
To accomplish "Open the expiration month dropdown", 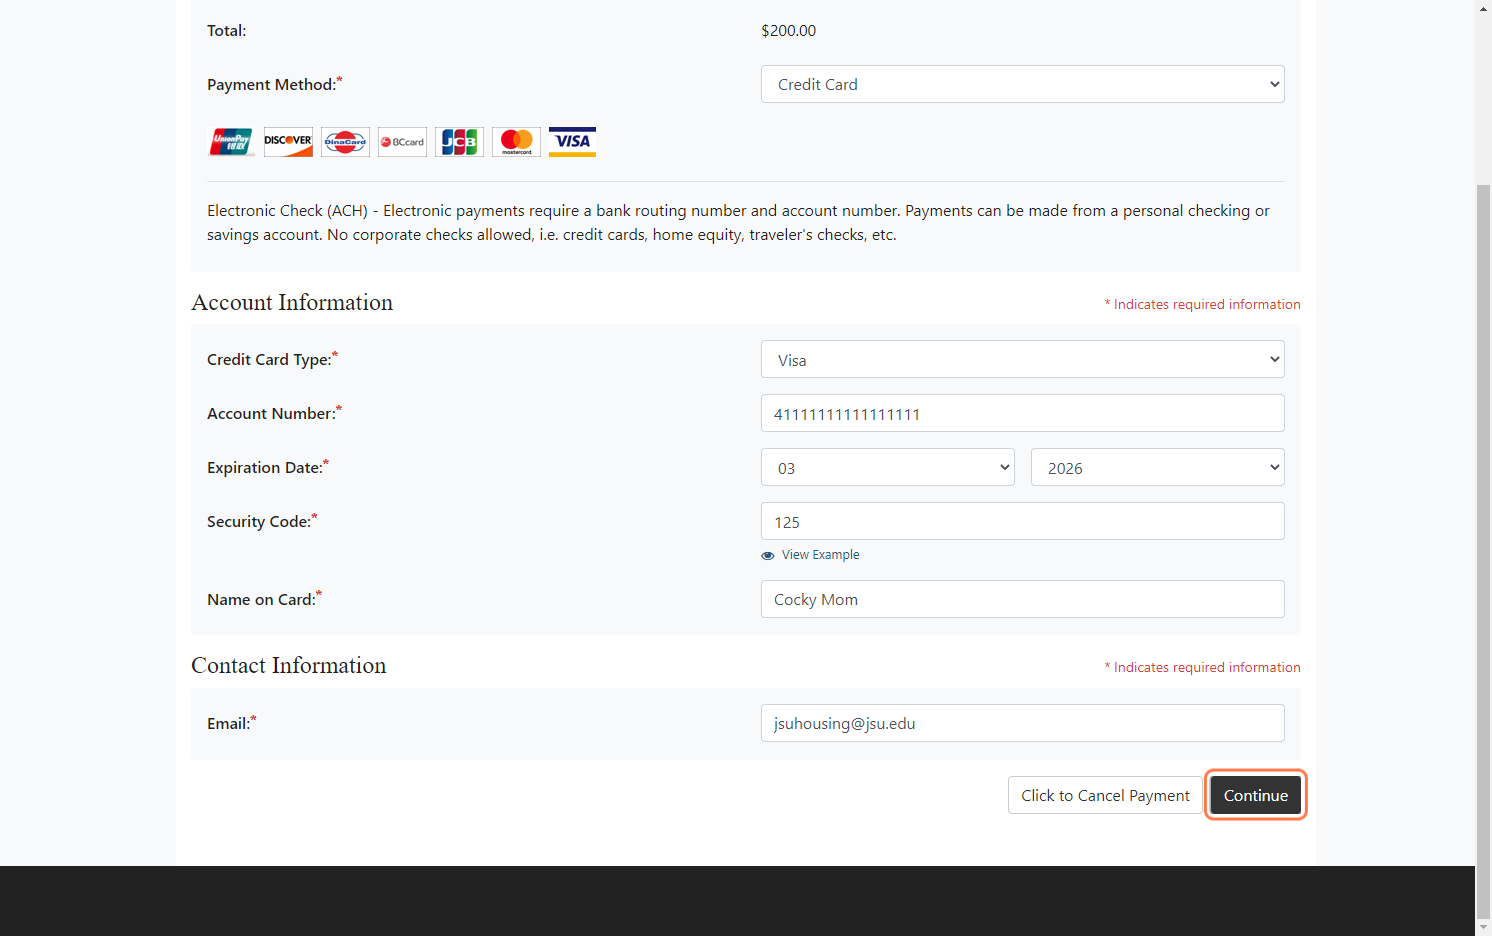I will [888, 467].
